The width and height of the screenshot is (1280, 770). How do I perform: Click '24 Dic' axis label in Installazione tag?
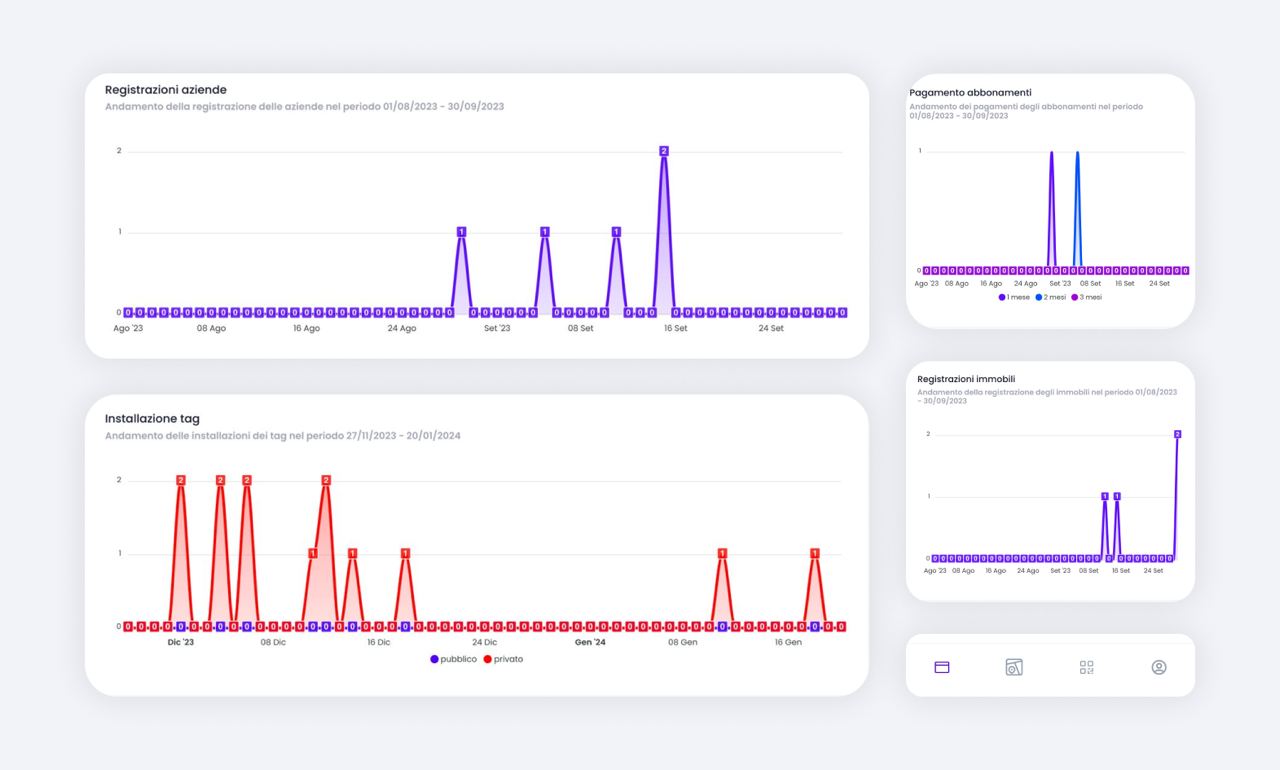point(484,642)
